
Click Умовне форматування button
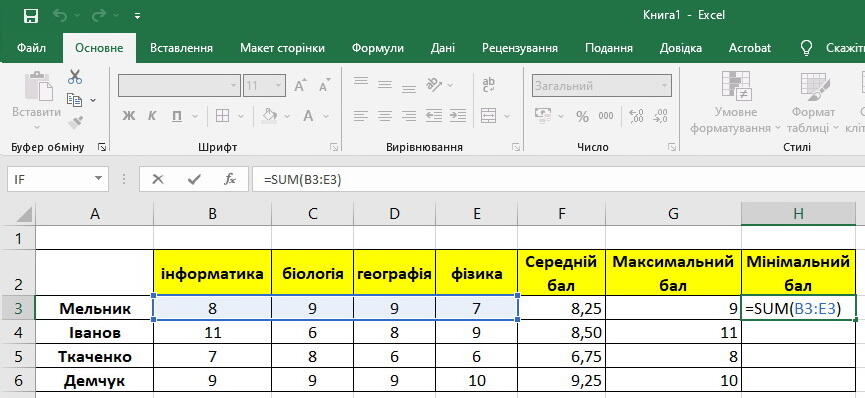(735, 103)
